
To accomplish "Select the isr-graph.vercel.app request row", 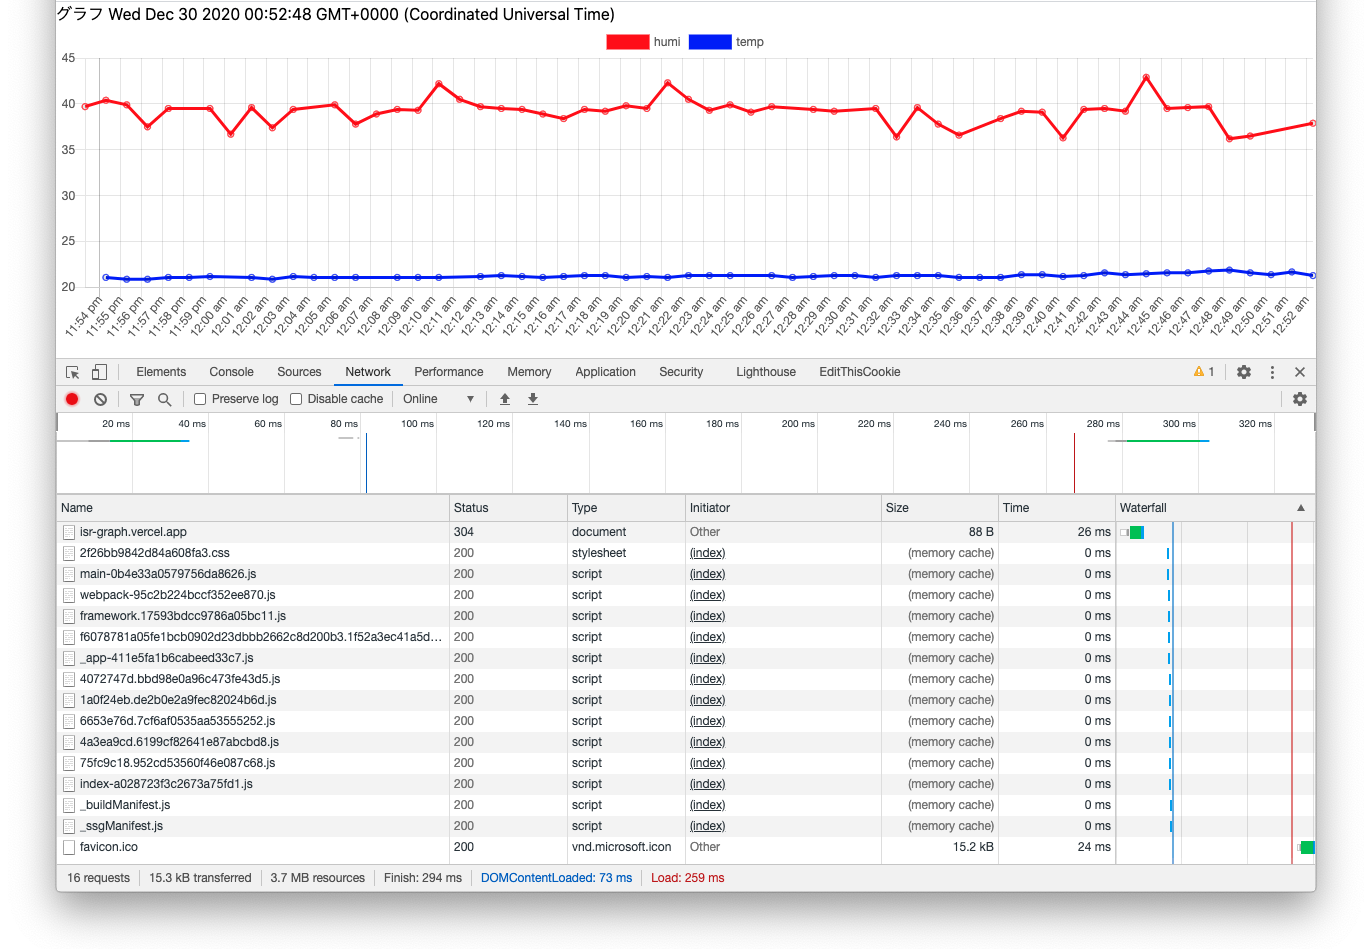I will pyautogui.click(x=686, y=532).
